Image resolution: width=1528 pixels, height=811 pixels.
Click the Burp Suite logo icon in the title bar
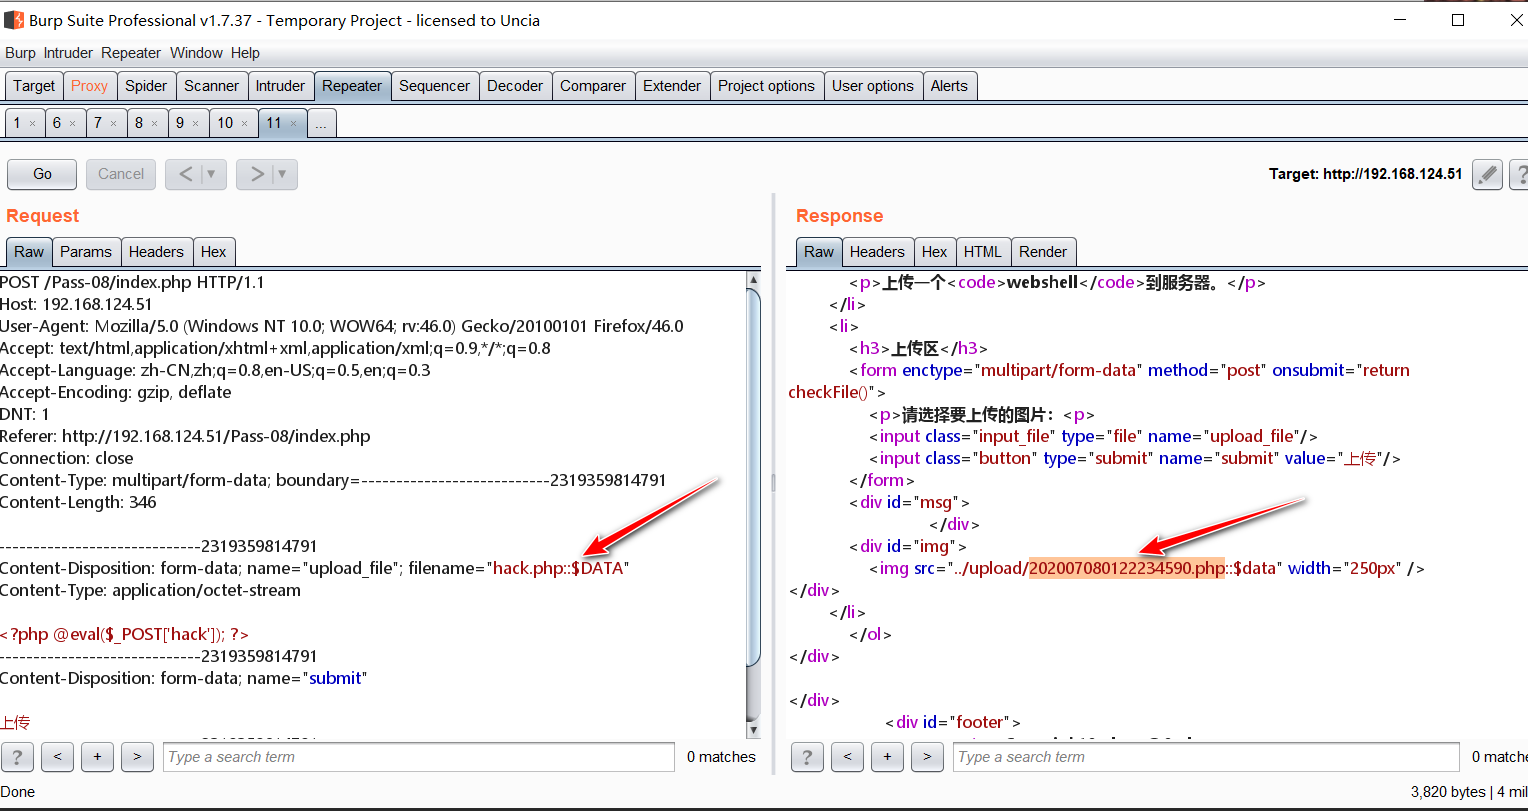click(14, 20)
